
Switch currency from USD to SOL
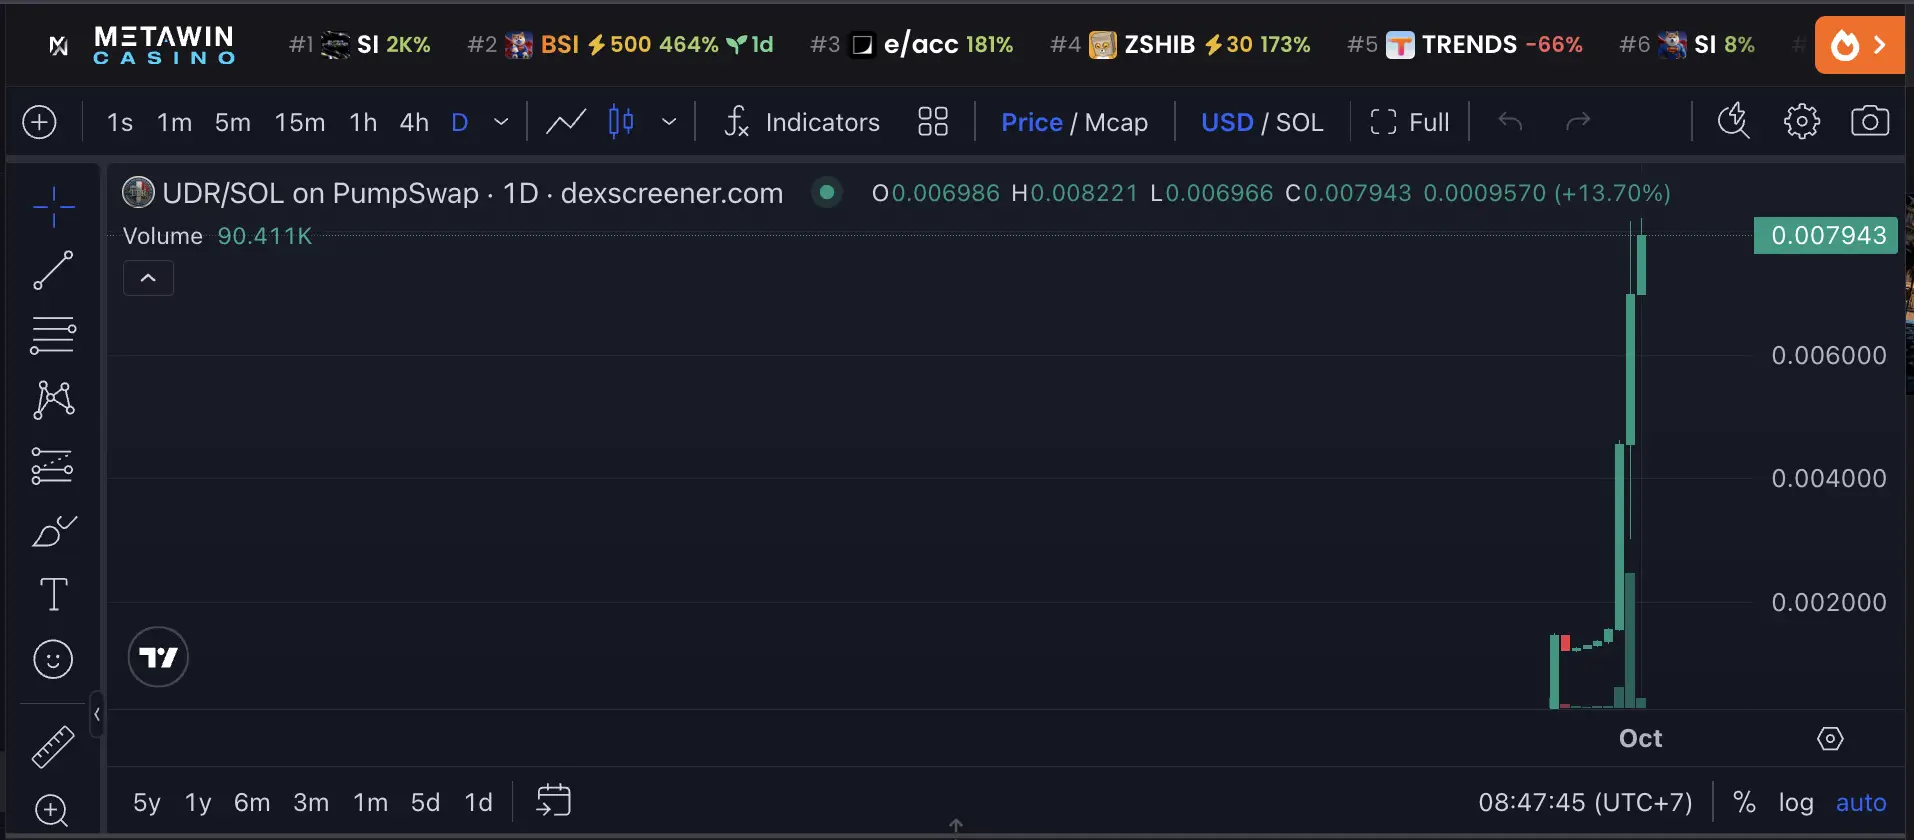[x=1299, y=122]
